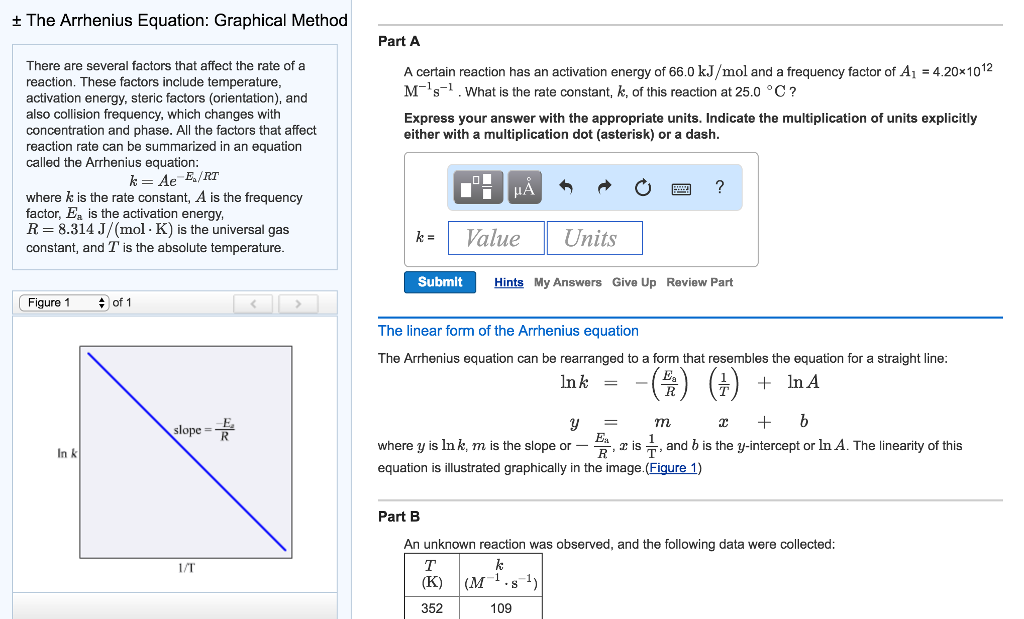Open Review Part
The image size is (1024, 619).
699,282
